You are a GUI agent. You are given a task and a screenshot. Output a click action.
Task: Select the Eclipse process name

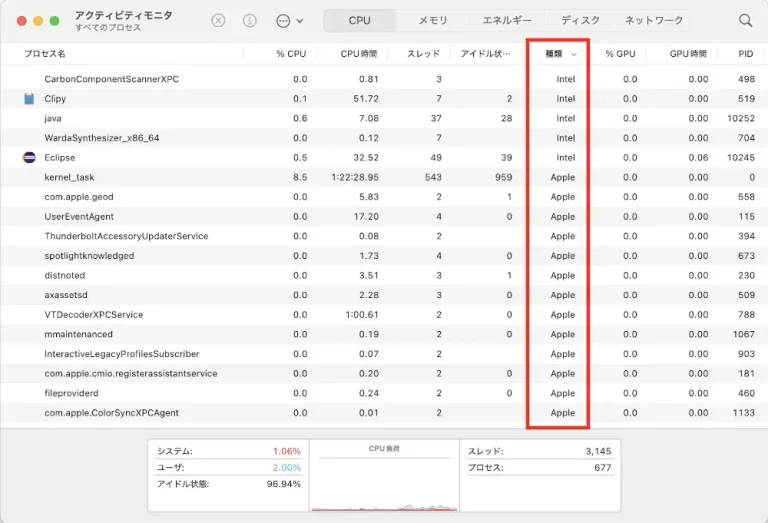point(60,158)
